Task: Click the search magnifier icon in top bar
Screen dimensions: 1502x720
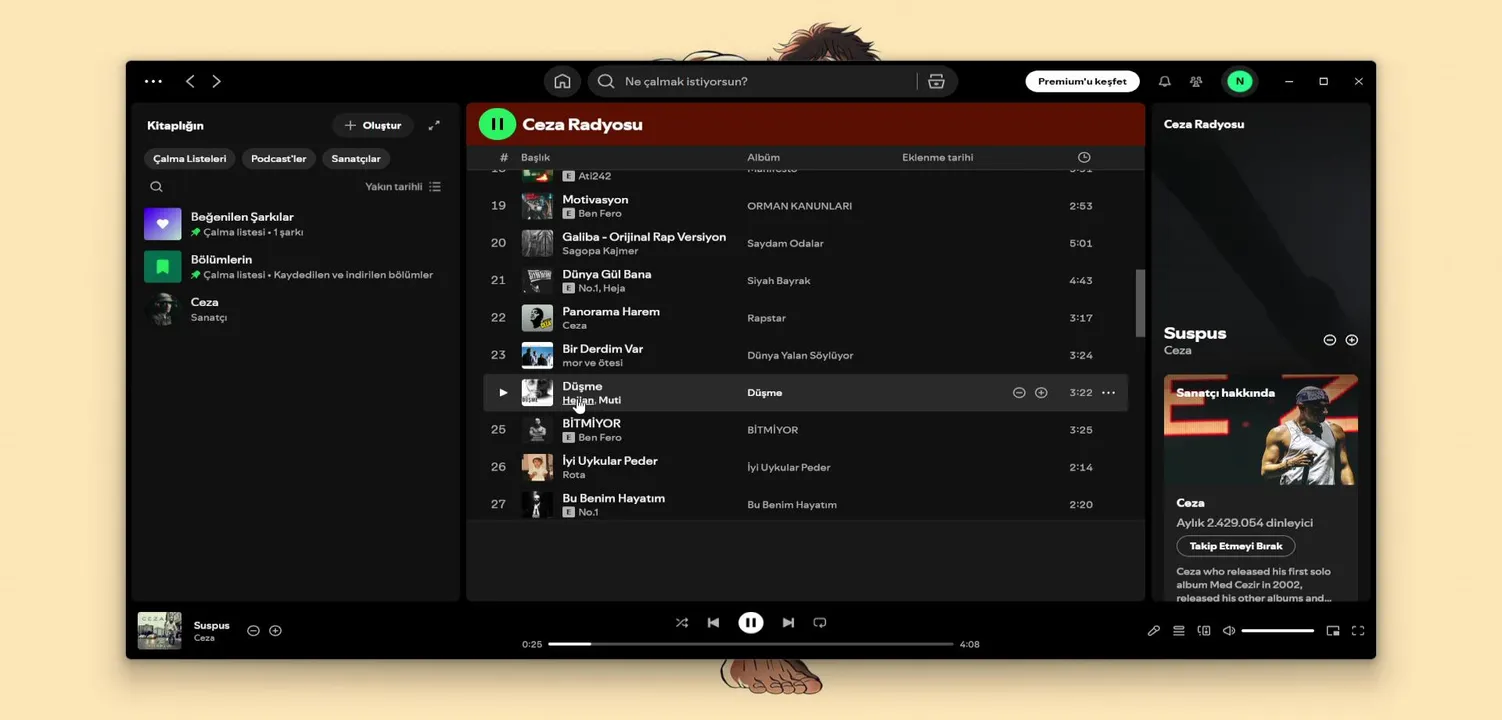Action: click(606, 81)
